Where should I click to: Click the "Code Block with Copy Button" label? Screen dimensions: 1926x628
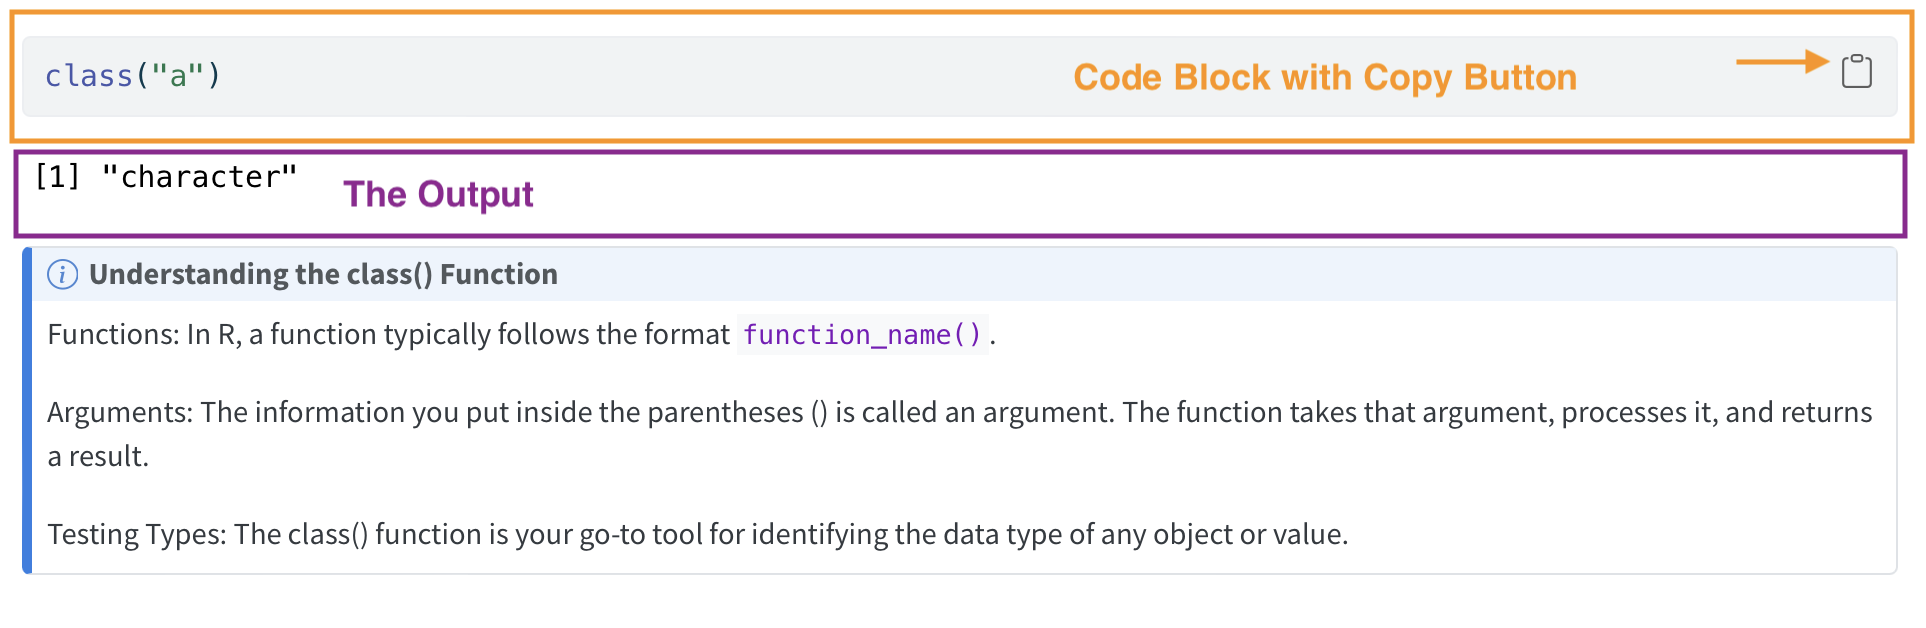click(x=1324, y=78)
